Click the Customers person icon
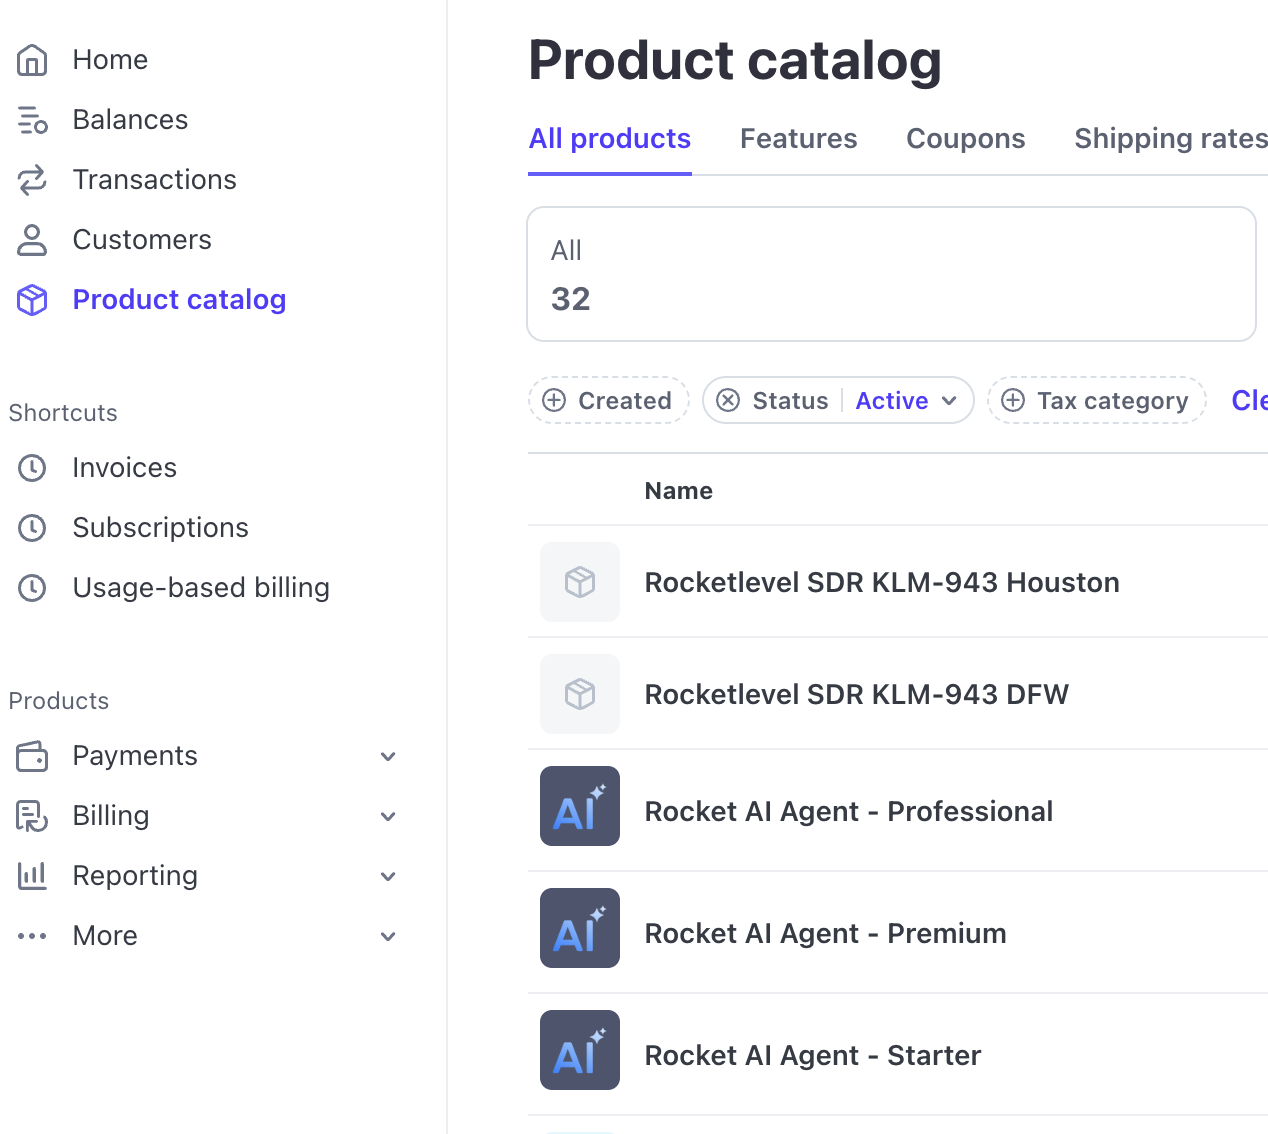1268x1134 pixels. click(x=32, y=240)
